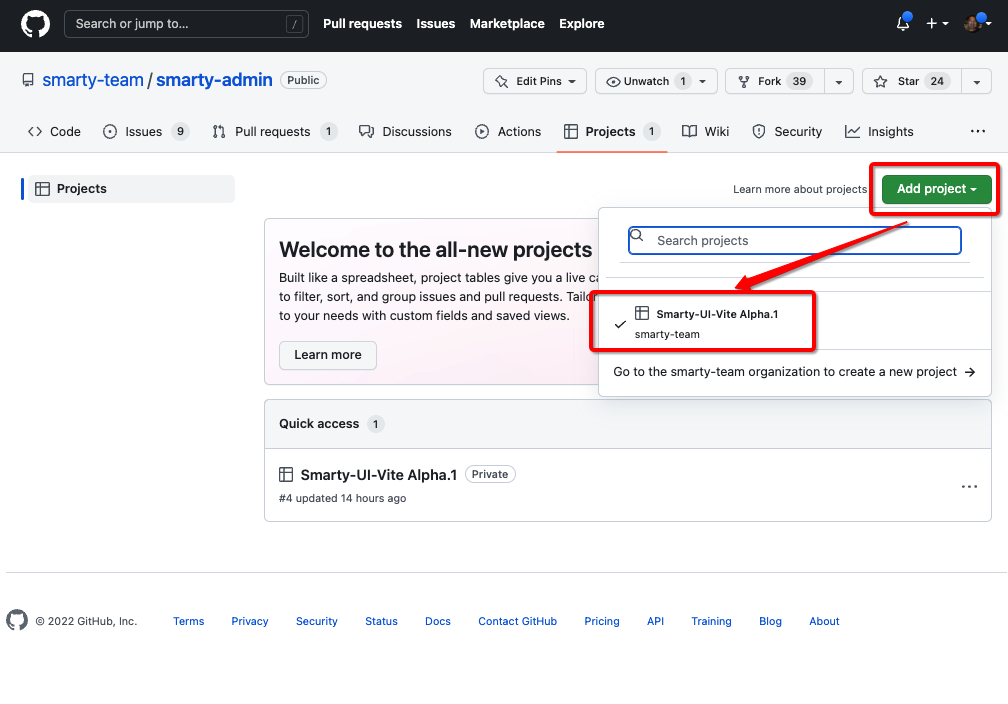Click the Fork button
The image size is (1008, 704).
(771, 81)
